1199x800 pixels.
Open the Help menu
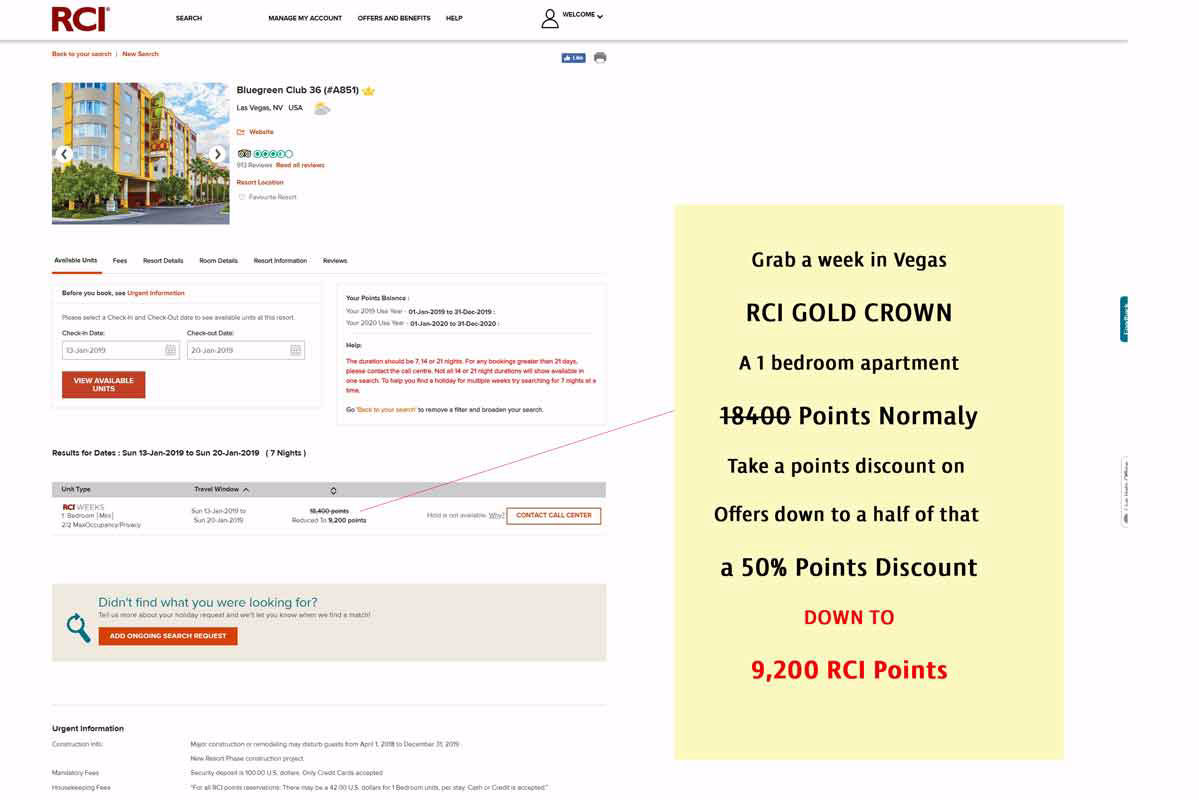coord(454,18)
